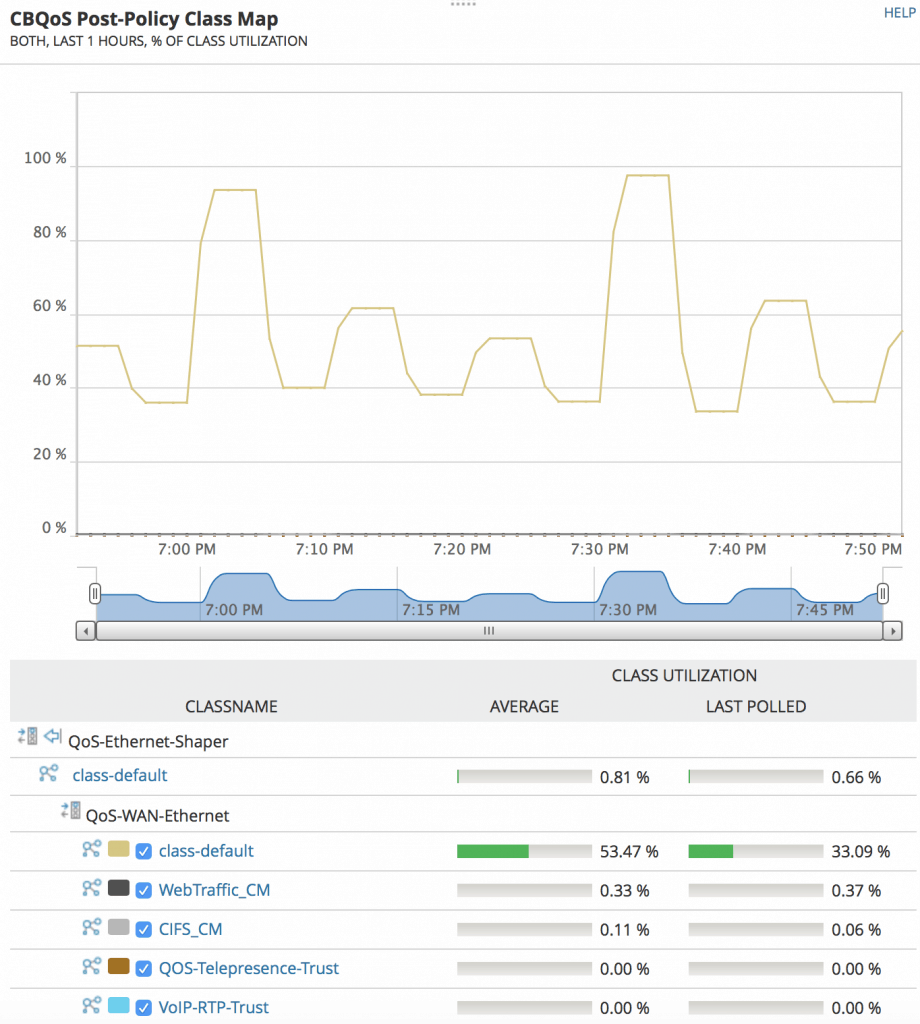Click the left handle of time range slider

(x=95, y=594)
